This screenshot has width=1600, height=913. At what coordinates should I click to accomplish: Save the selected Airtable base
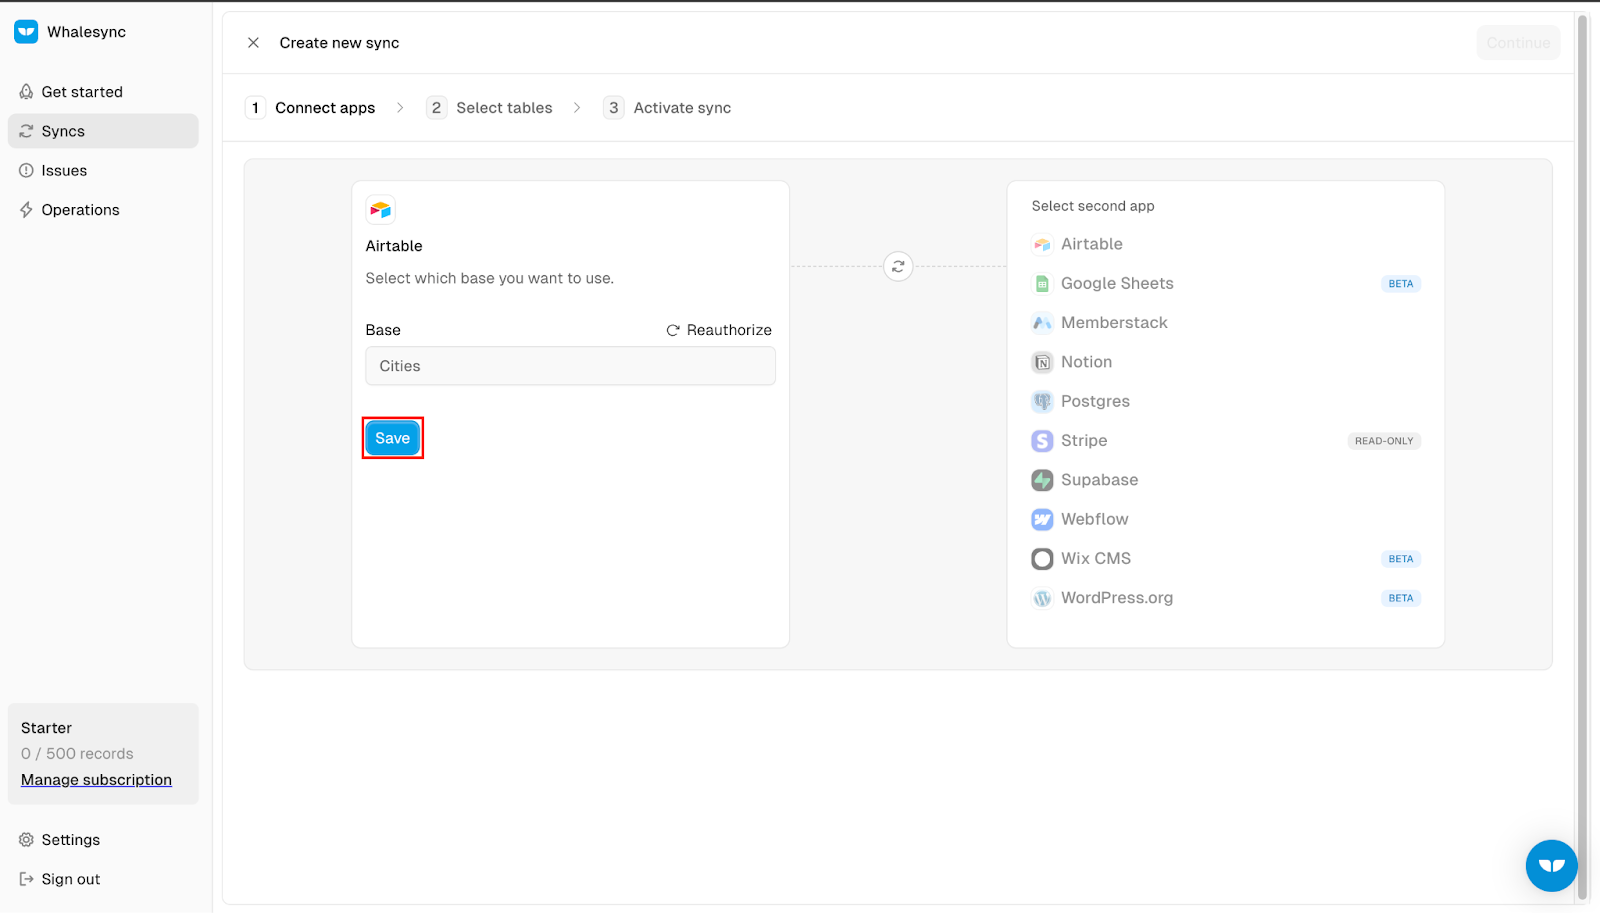click(392, 438)
